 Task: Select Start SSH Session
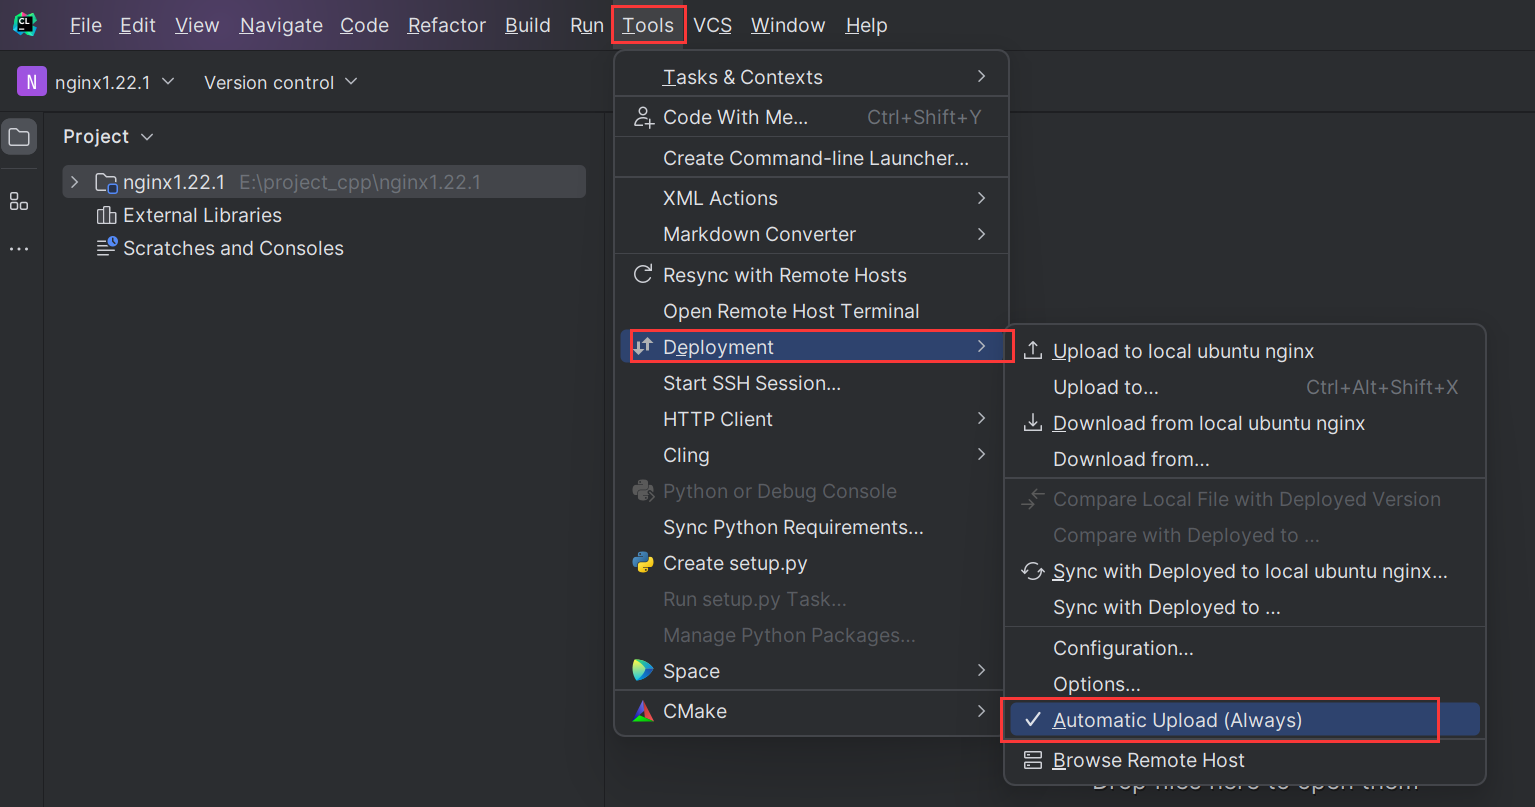(811, 383)
